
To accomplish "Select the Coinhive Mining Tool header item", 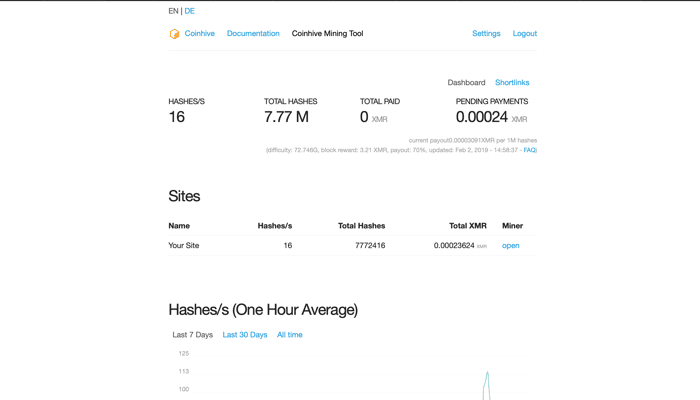I will tap(327, 33).
